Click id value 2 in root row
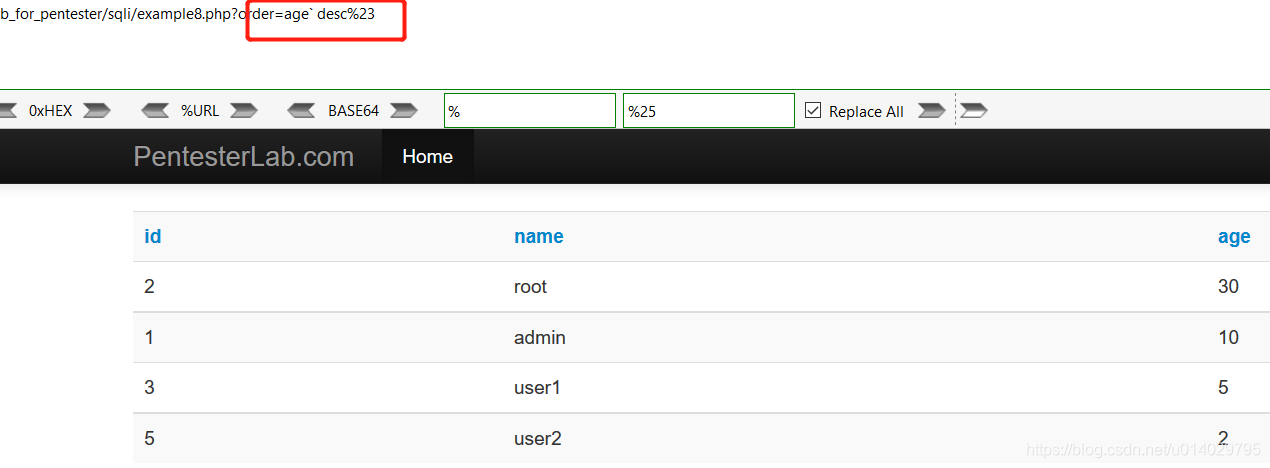Viewport: 1270px width, 468px height. point(149,287)
